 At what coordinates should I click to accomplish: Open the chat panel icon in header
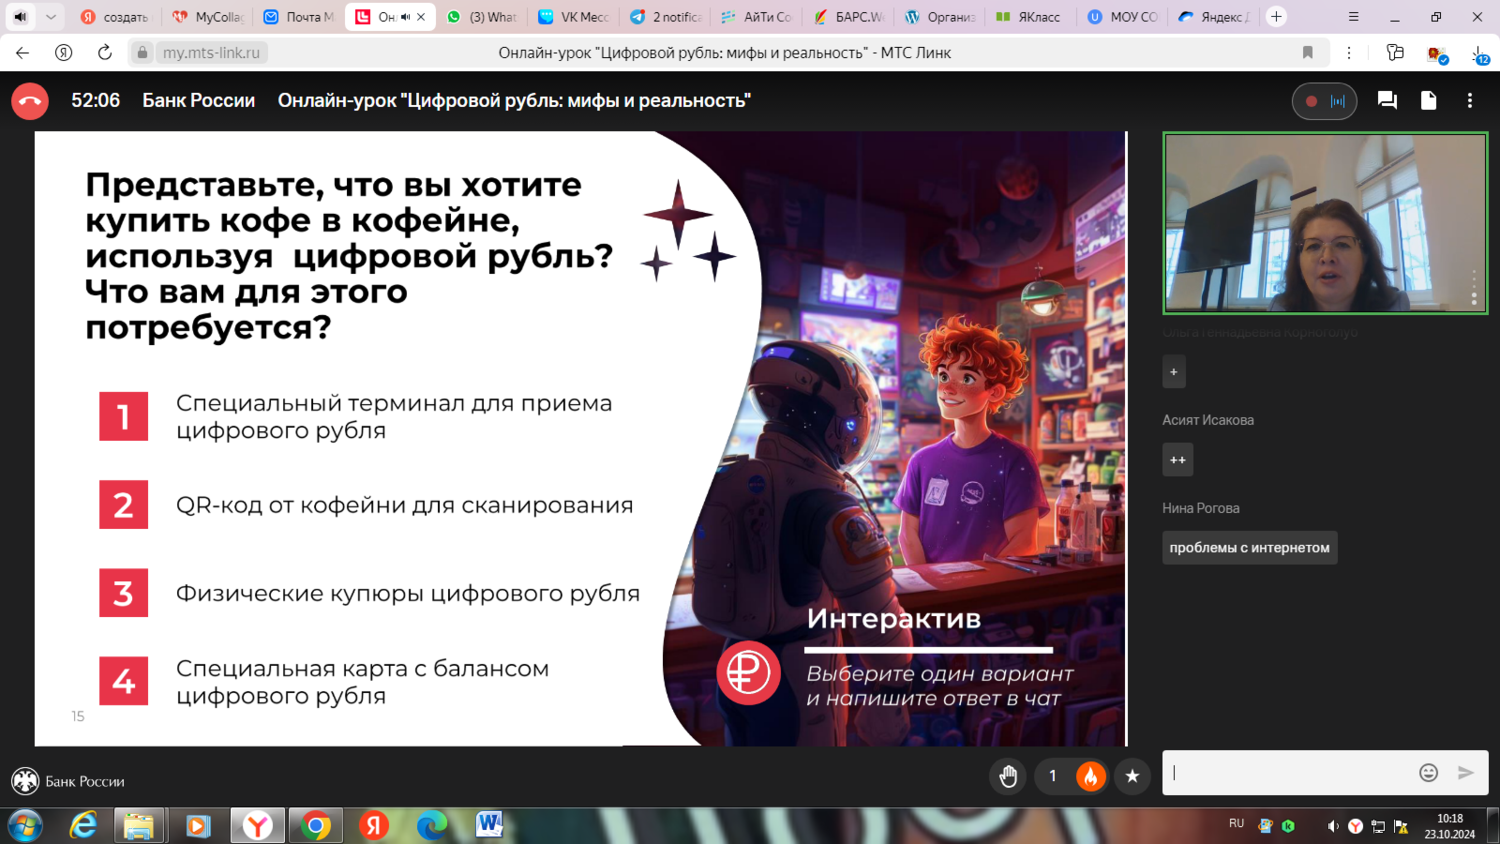pos(1387,101)
